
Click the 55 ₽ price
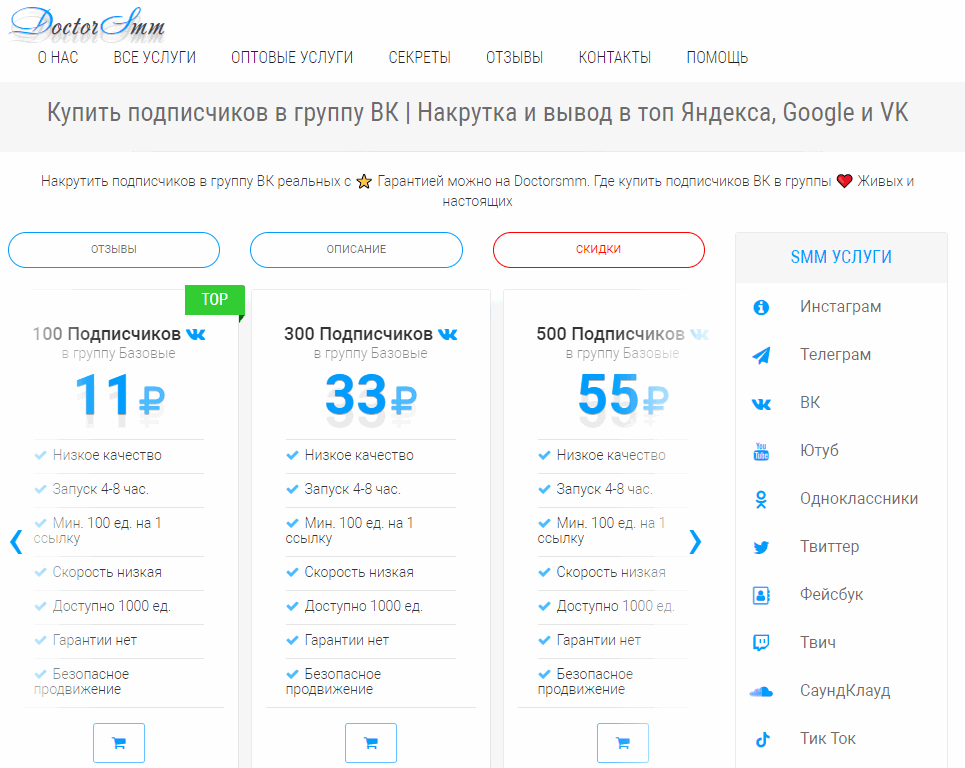point(623,395)
